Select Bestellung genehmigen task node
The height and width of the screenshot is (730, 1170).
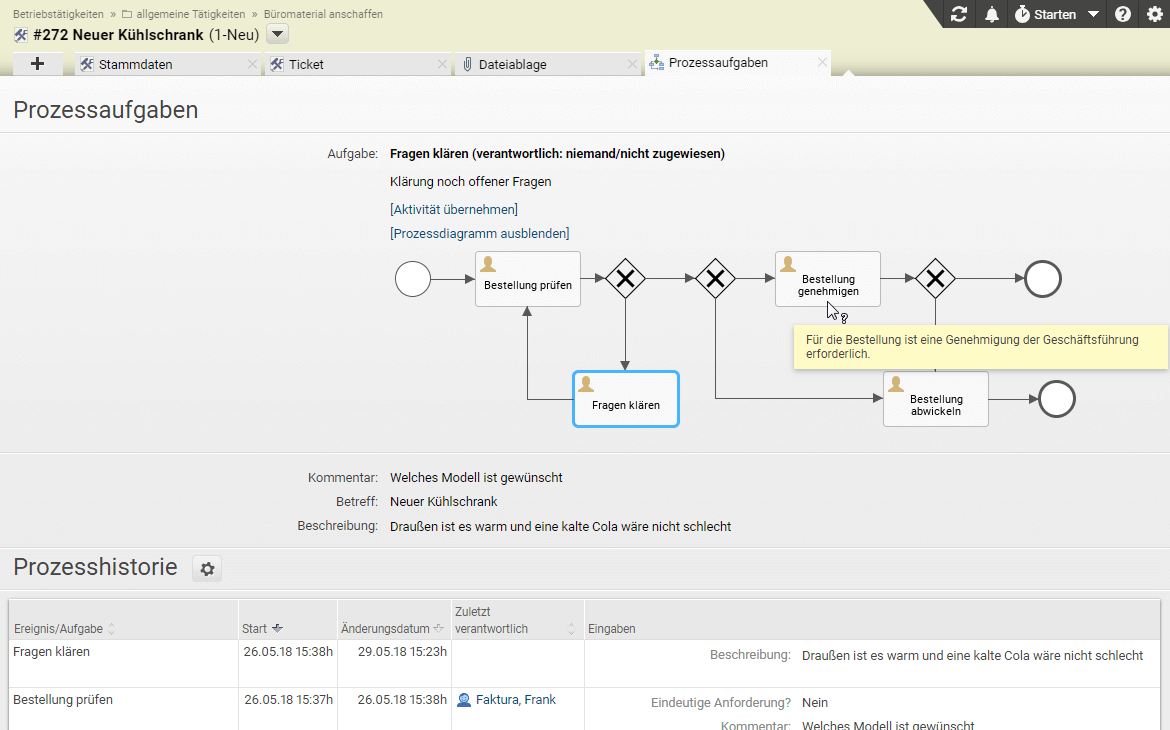pyautogui.click(x=828, y=279)
